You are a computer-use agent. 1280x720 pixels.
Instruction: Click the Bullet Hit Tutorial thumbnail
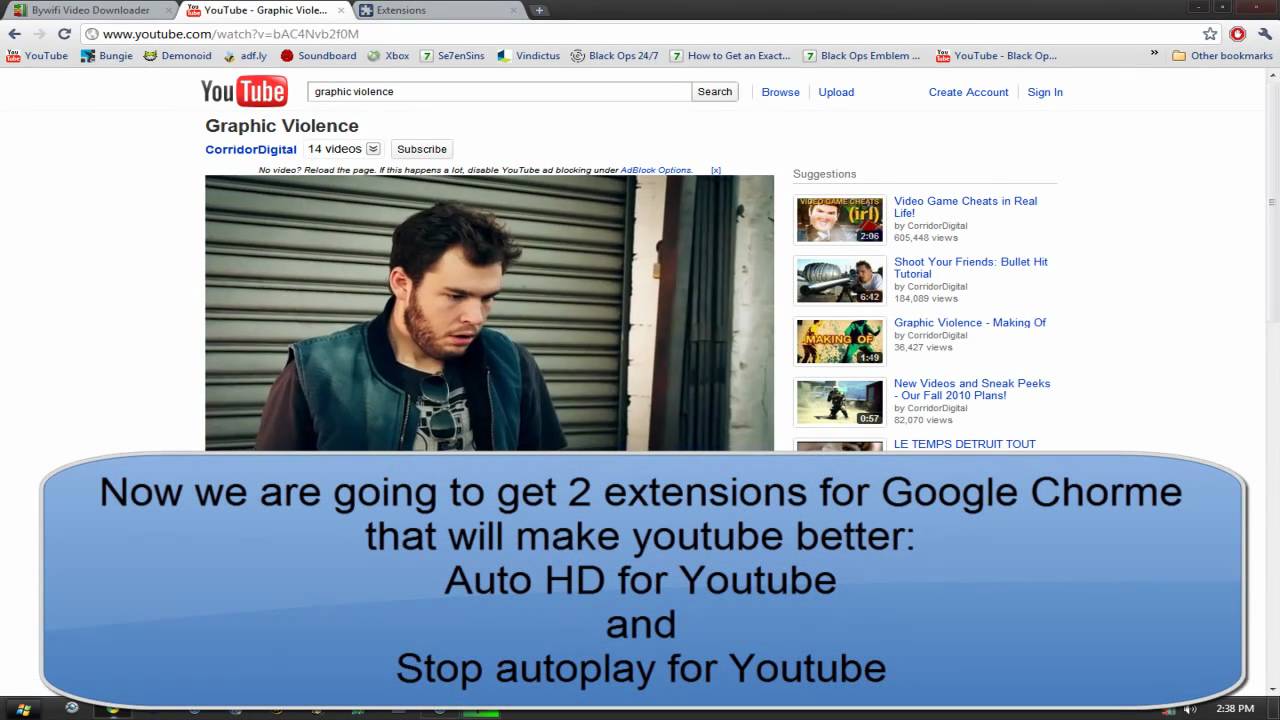[x=840, y=280]
